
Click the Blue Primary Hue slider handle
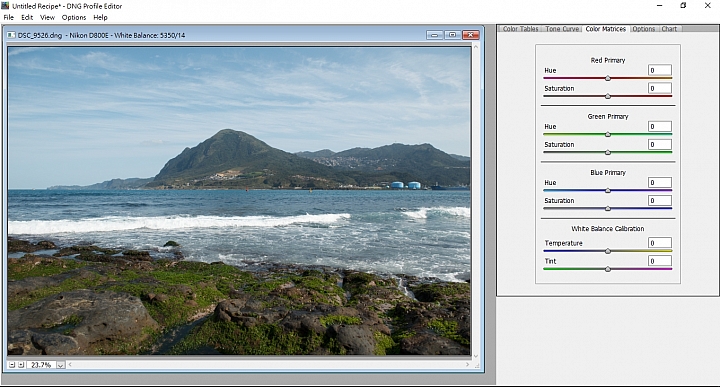[x=608, y=190]
